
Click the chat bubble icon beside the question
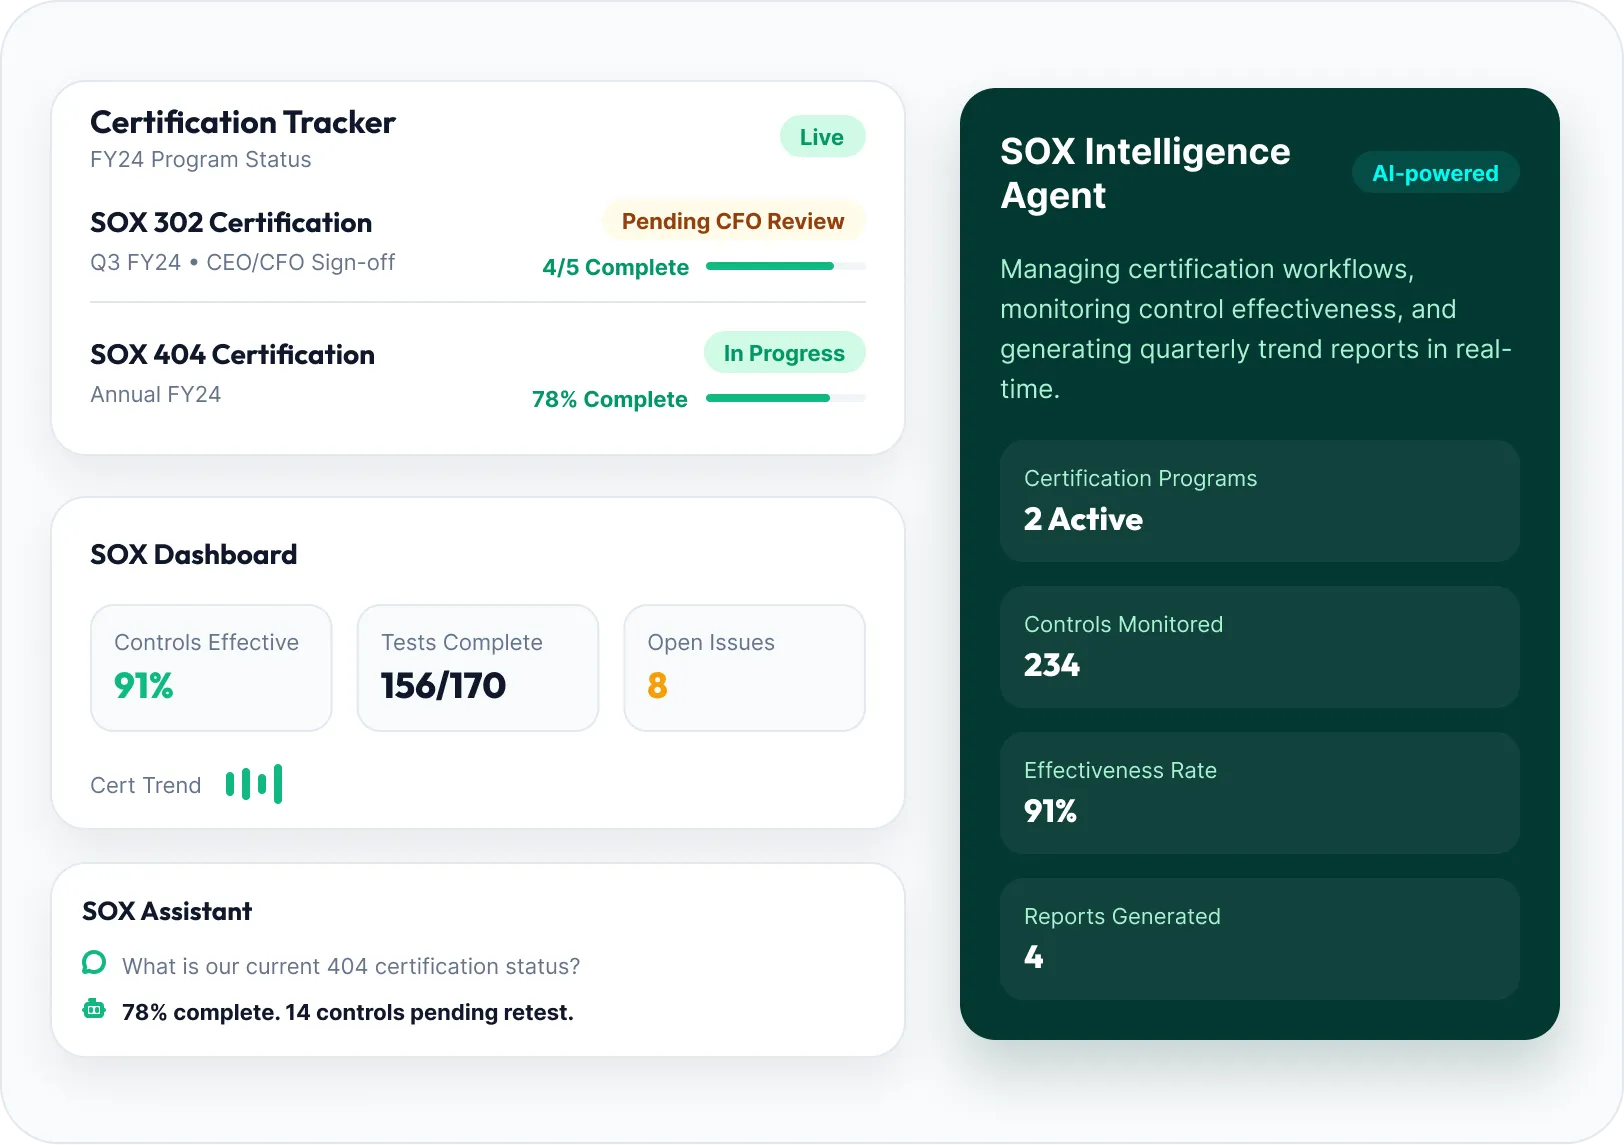94,963
